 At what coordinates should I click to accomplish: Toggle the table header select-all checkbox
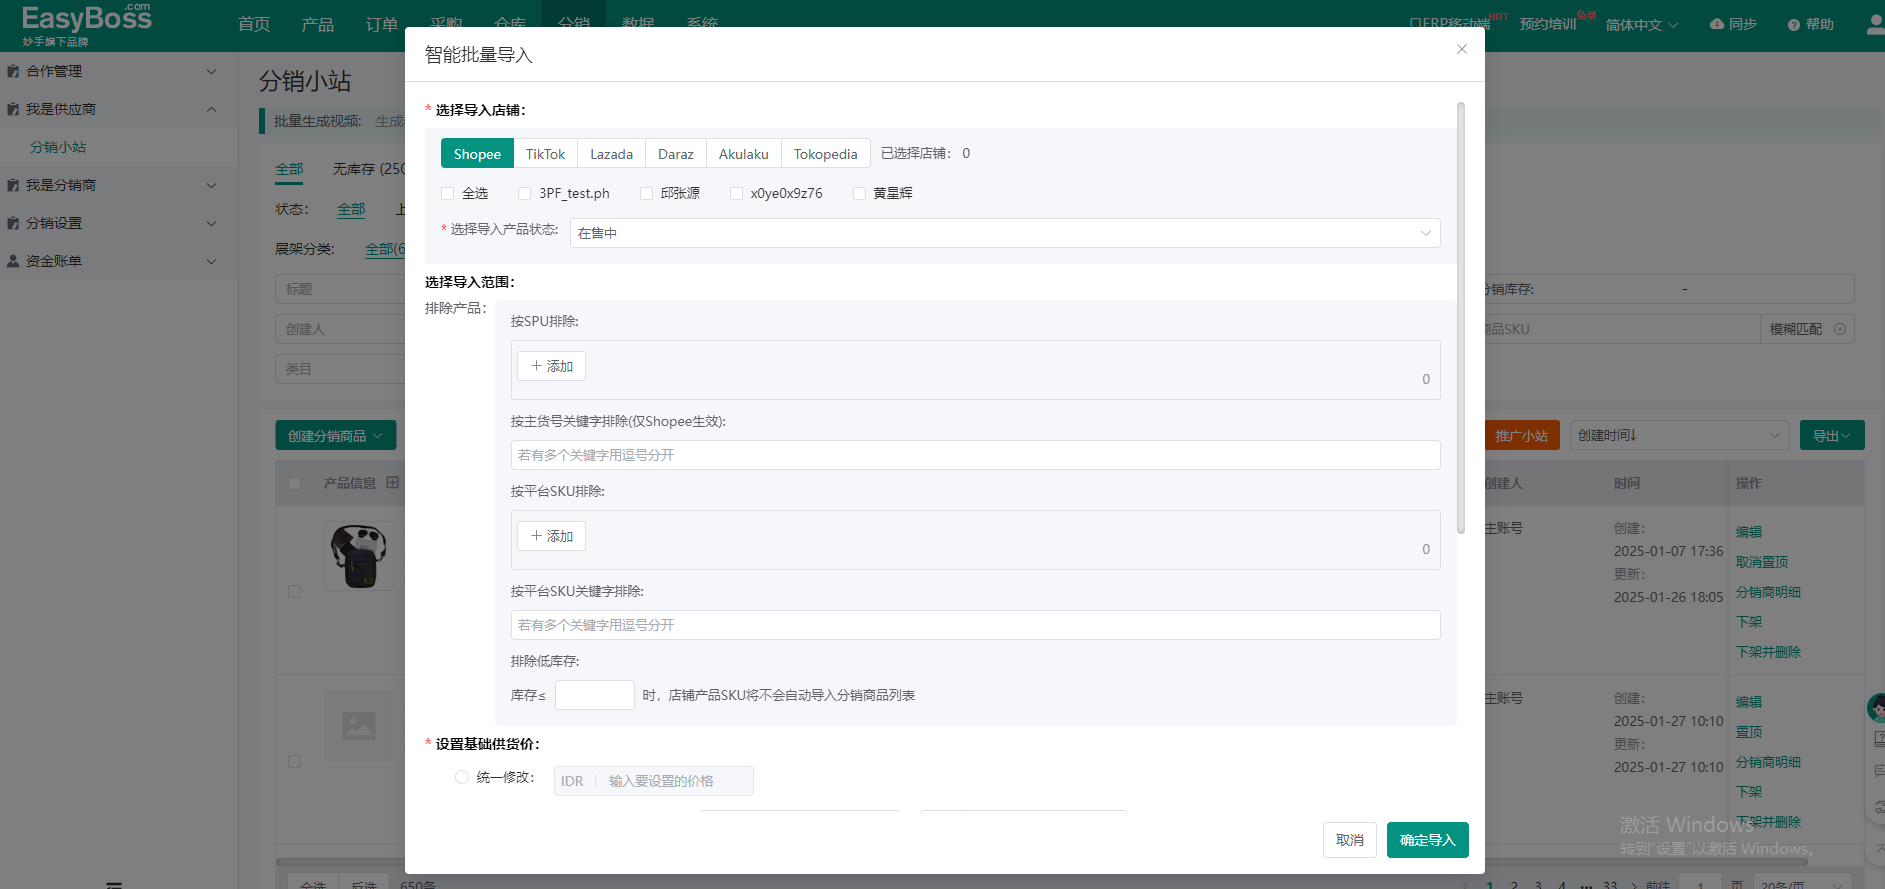coord(295,483)
